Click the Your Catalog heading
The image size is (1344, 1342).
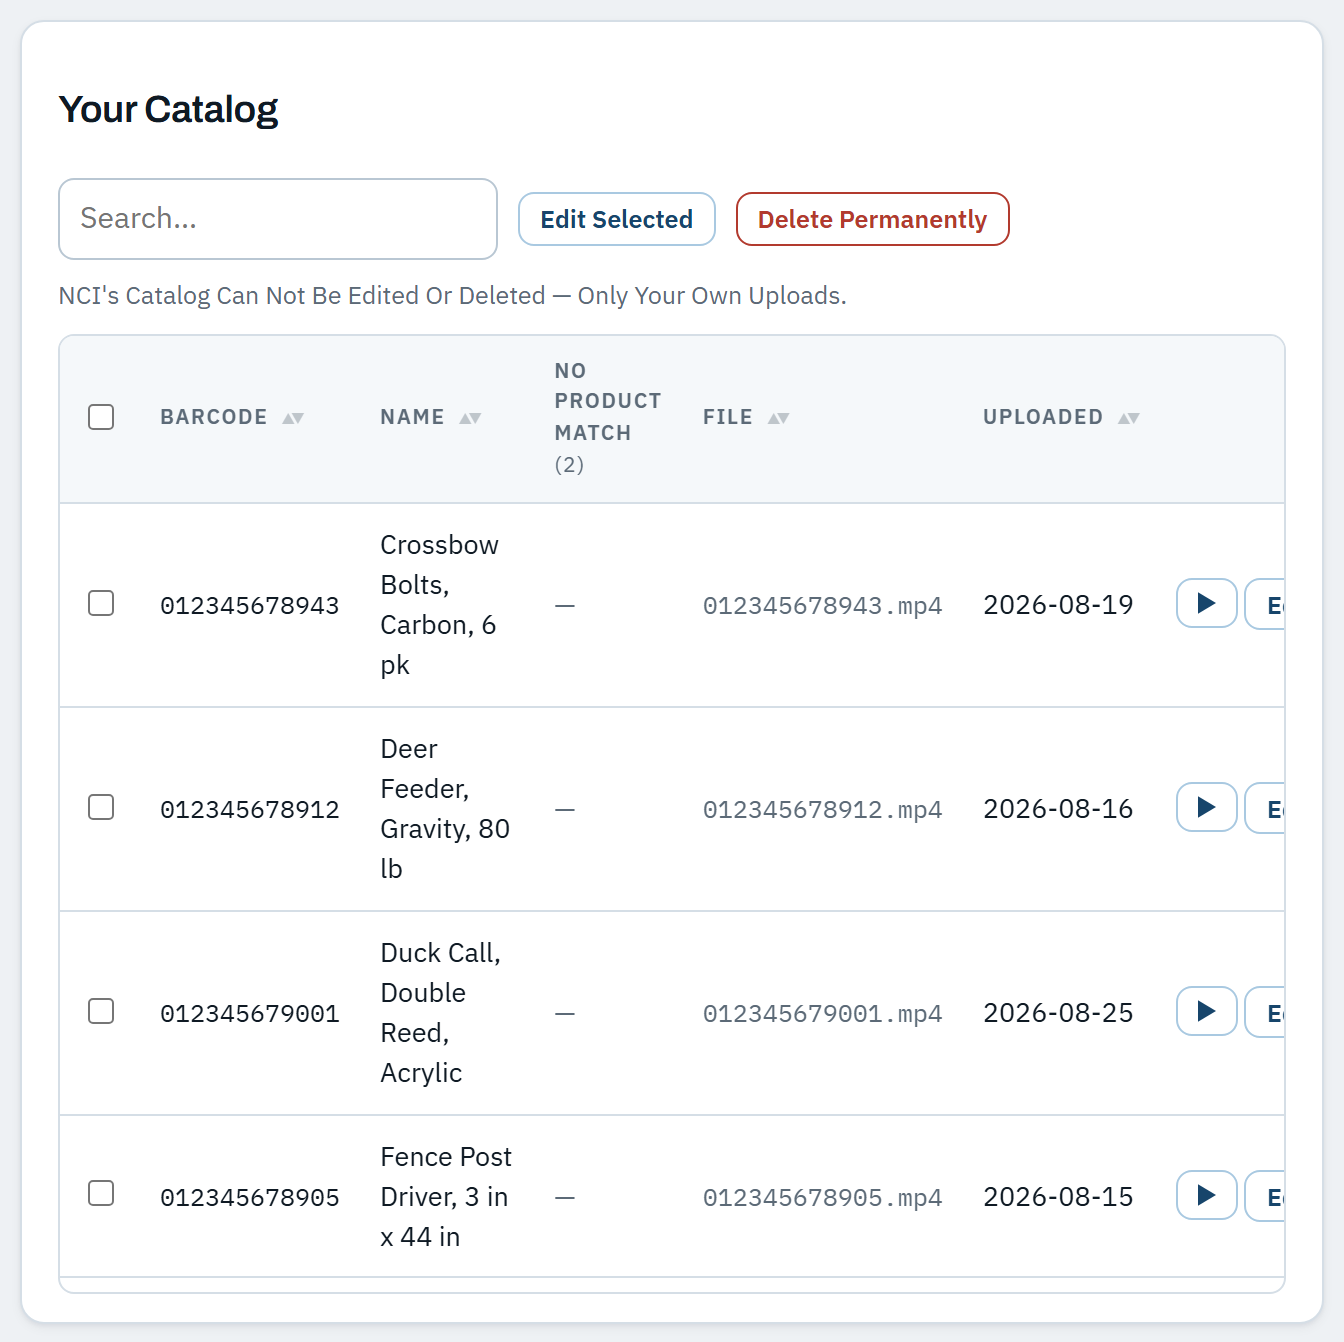[168, 109]
